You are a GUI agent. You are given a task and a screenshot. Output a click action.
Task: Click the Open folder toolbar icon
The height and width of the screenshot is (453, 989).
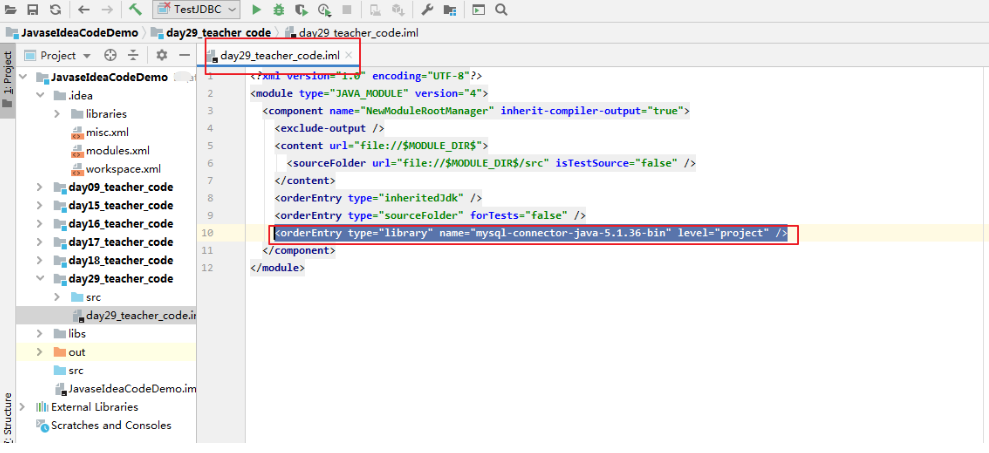coord(11,9)
